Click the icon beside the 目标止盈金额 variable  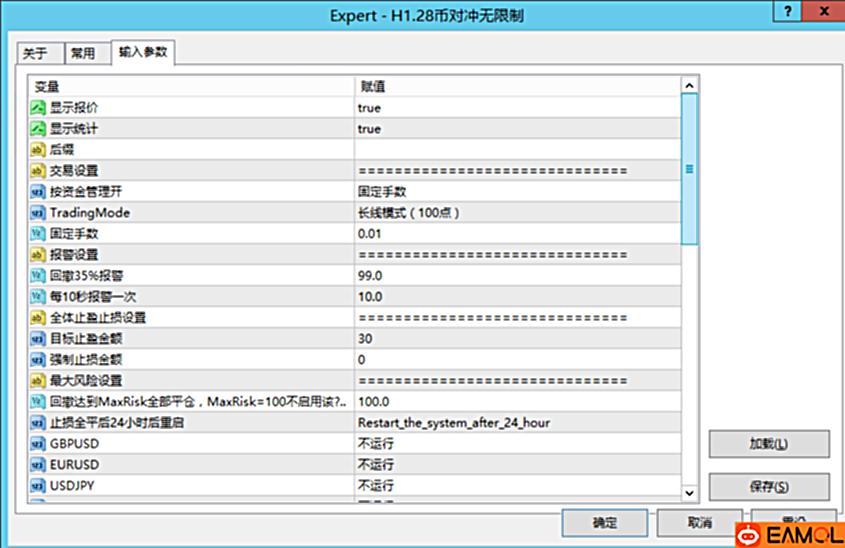point(37,339)
